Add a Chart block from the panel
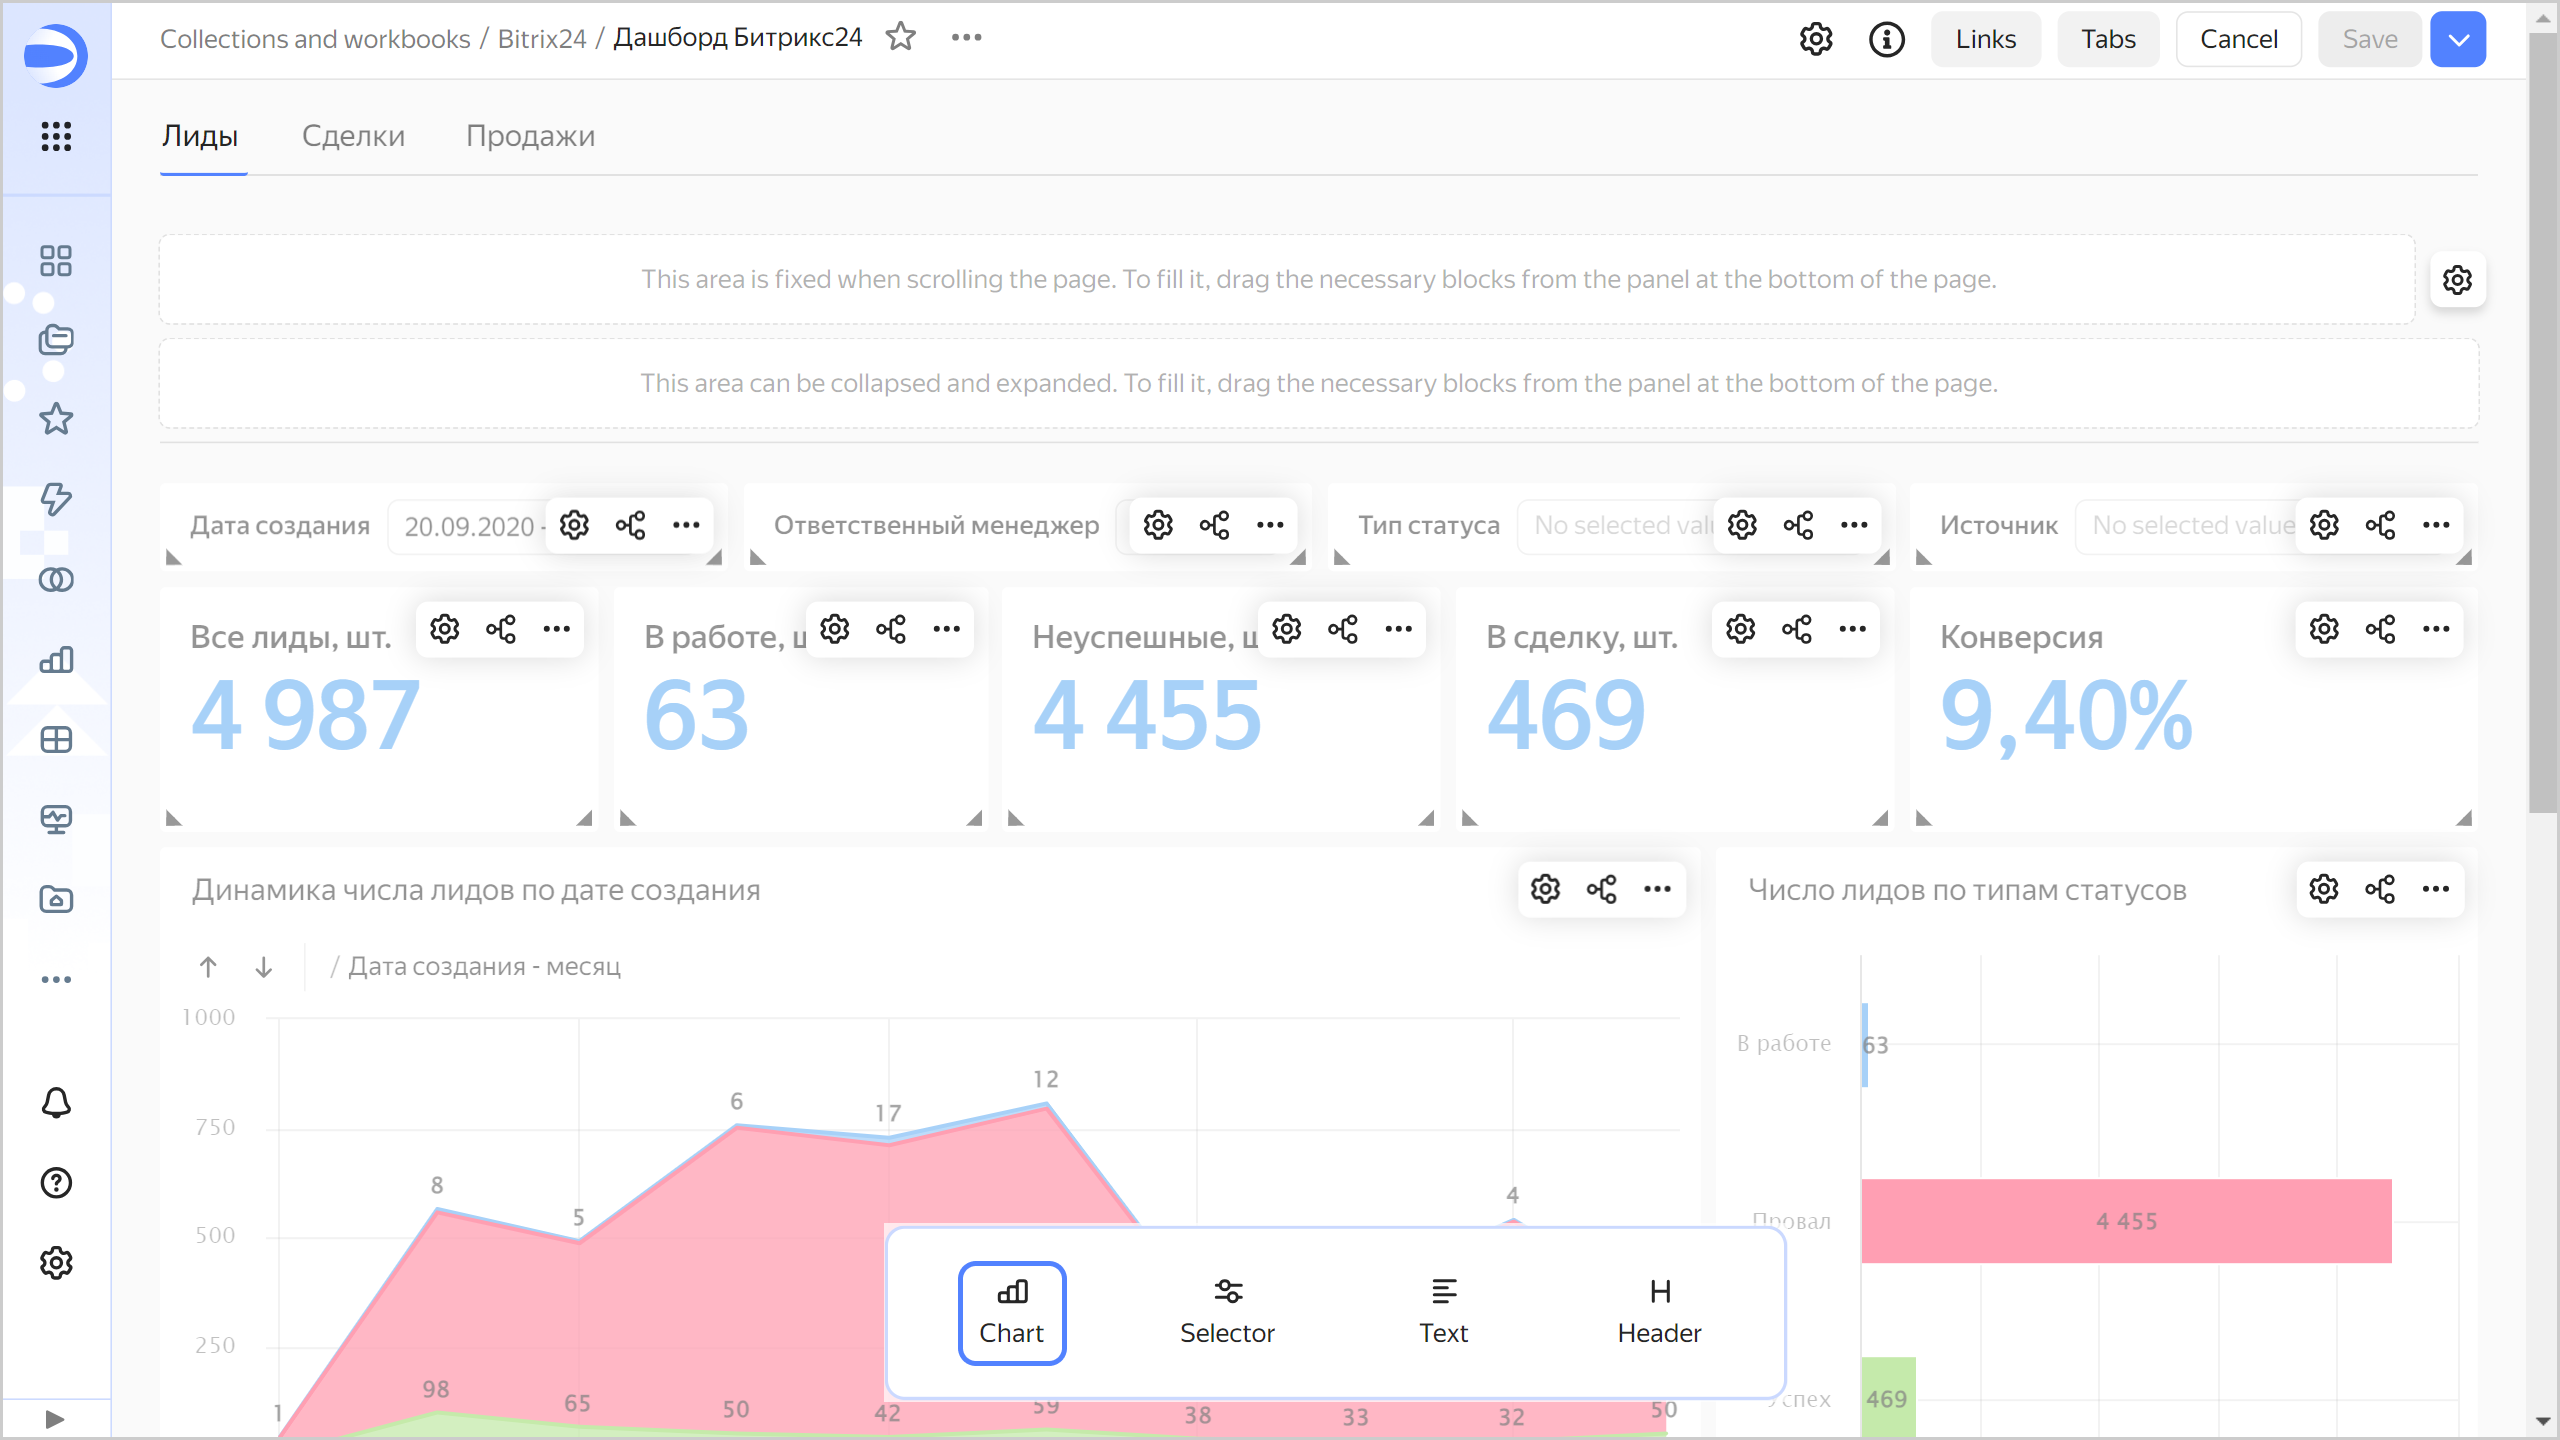This screenshot has width=2560, height=1440. tap(1012, 1312)
